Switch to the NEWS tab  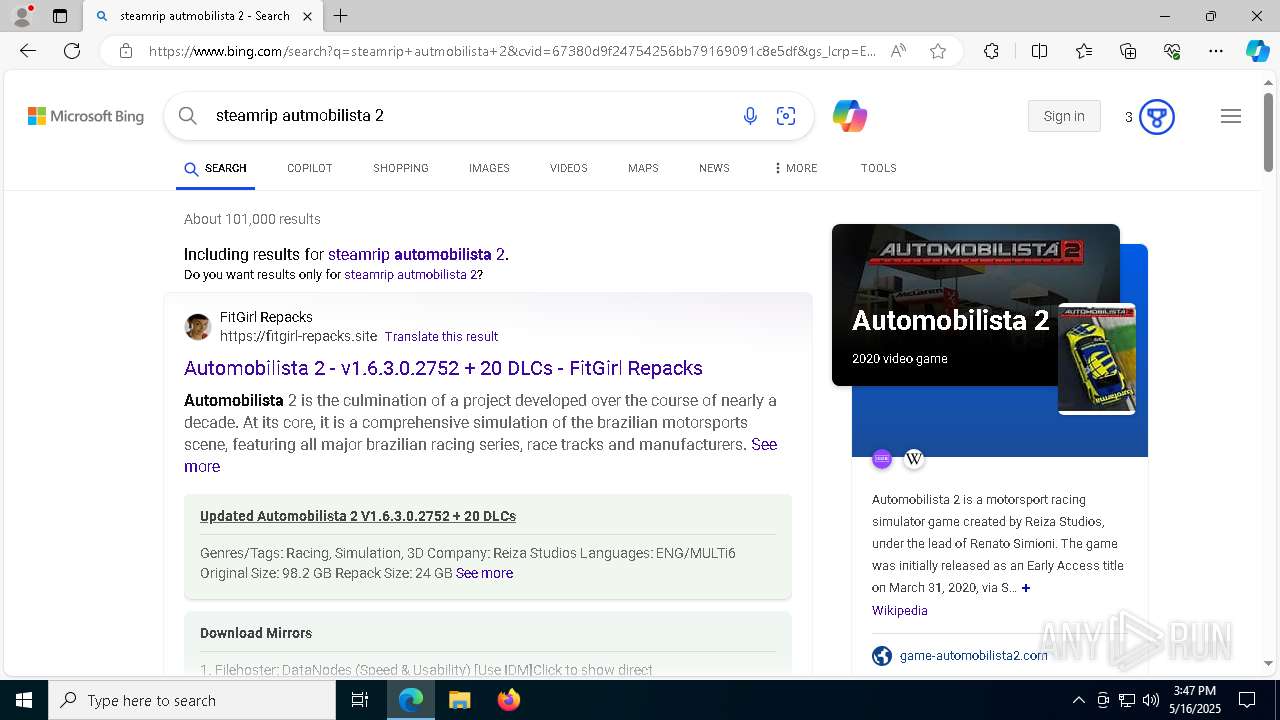pyautogui.click(x=714, y=168)
